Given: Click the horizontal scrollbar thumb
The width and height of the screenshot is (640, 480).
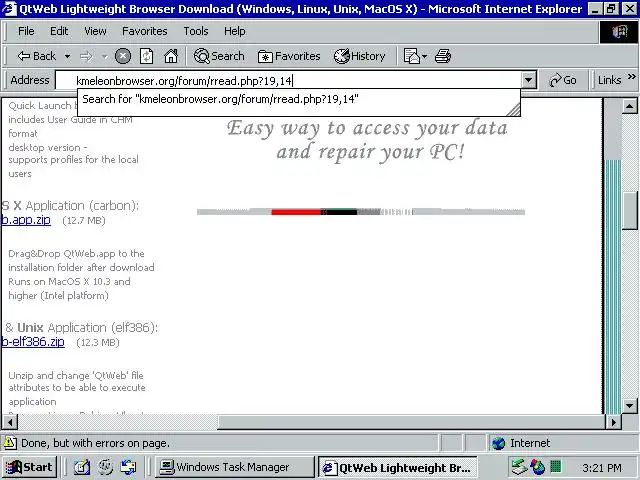Looking at the screenshot, I should coord(411,422).
